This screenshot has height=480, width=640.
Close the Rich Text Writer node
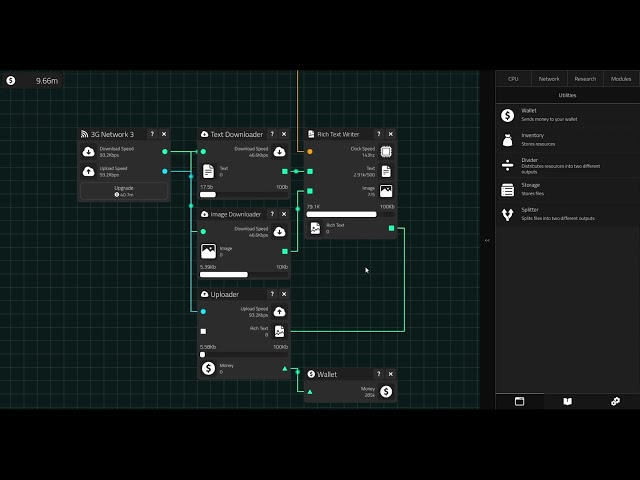tap(391, 134)
